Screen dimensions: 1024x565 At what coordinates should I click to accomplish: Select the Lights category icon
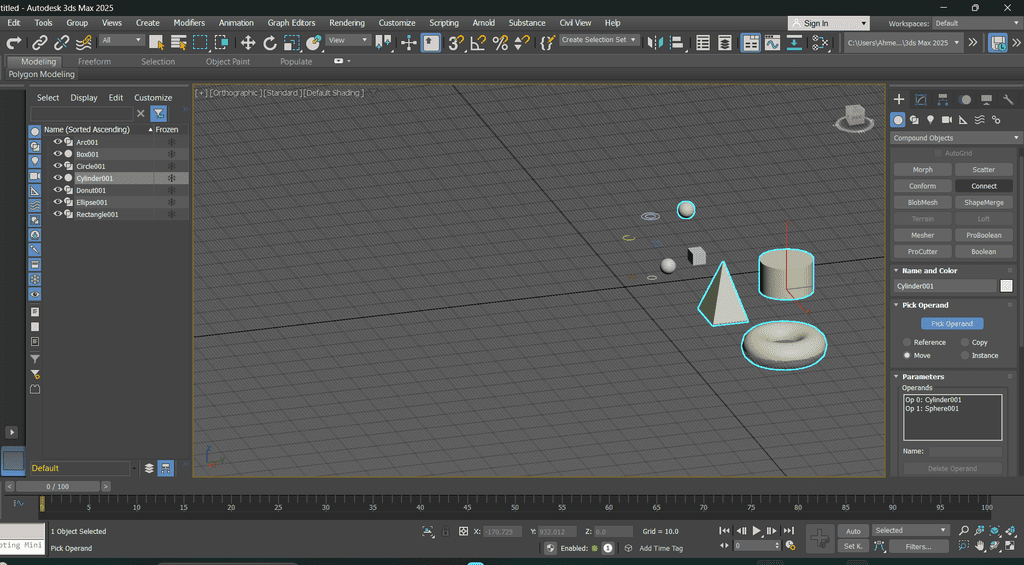[x=930, y=120]
